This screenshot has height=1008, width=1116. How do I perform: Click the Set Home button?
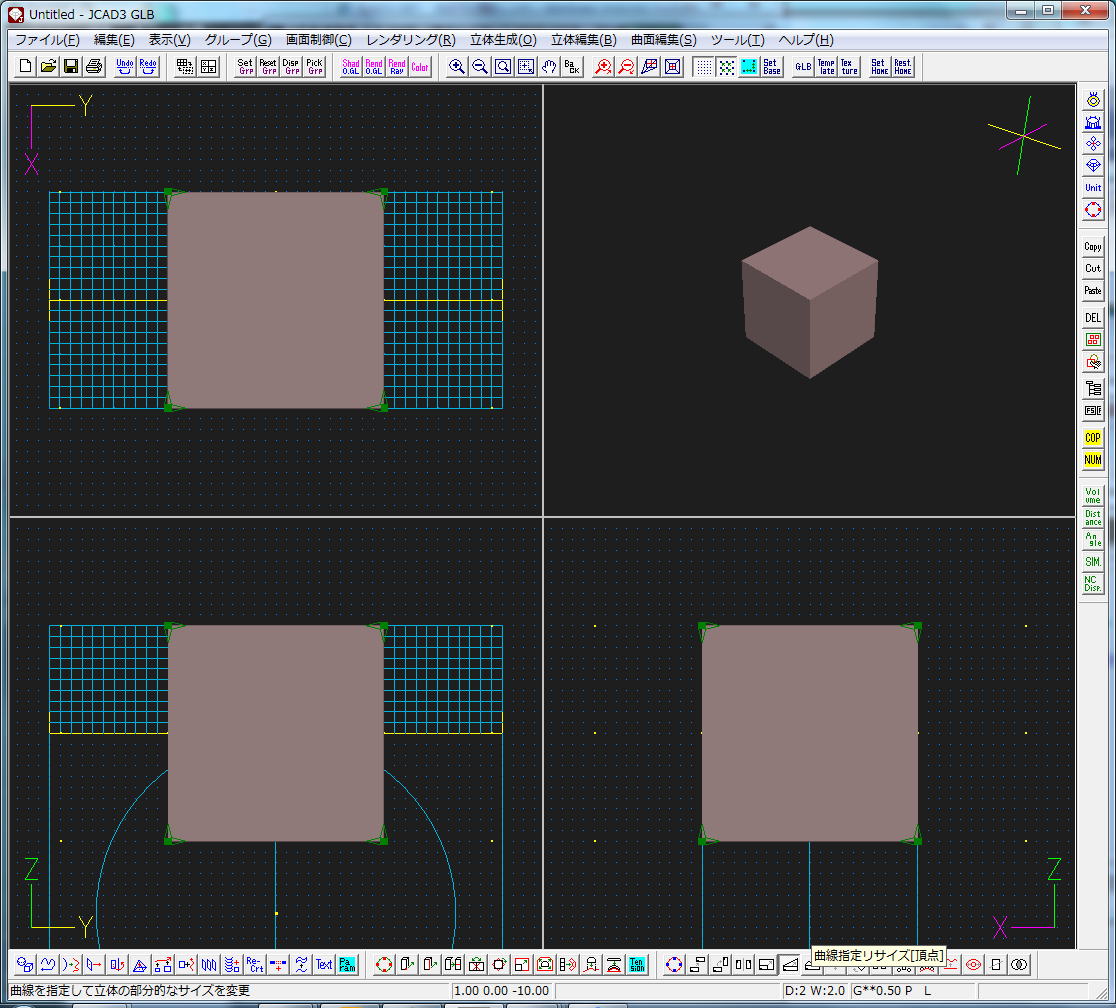tap(880, 66)
